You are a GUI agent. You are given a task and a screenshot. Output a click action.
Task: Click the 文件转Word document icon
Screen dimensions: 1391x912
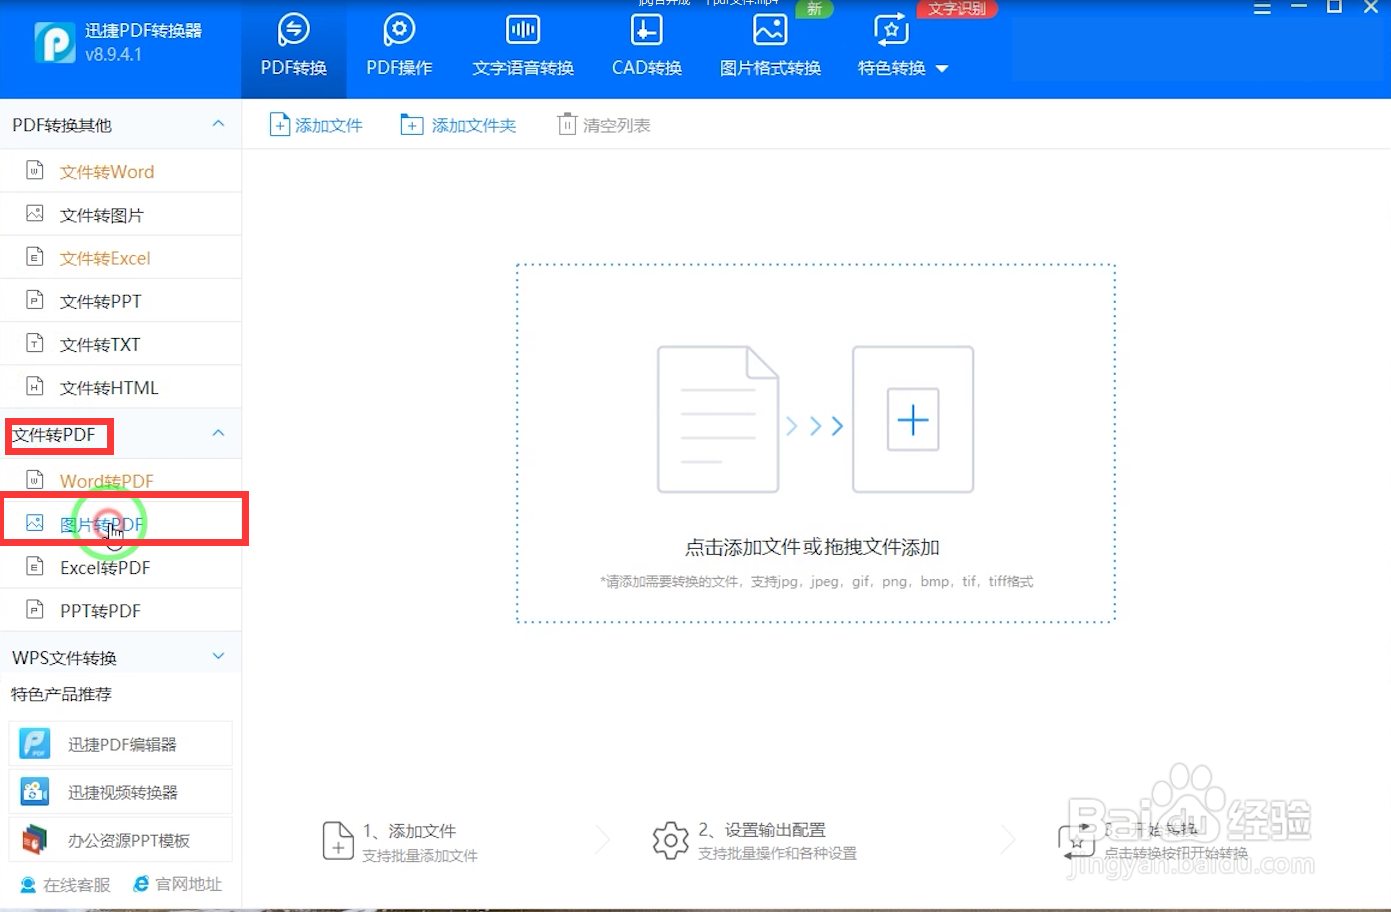pyautogui.click(x=35, y=171)
